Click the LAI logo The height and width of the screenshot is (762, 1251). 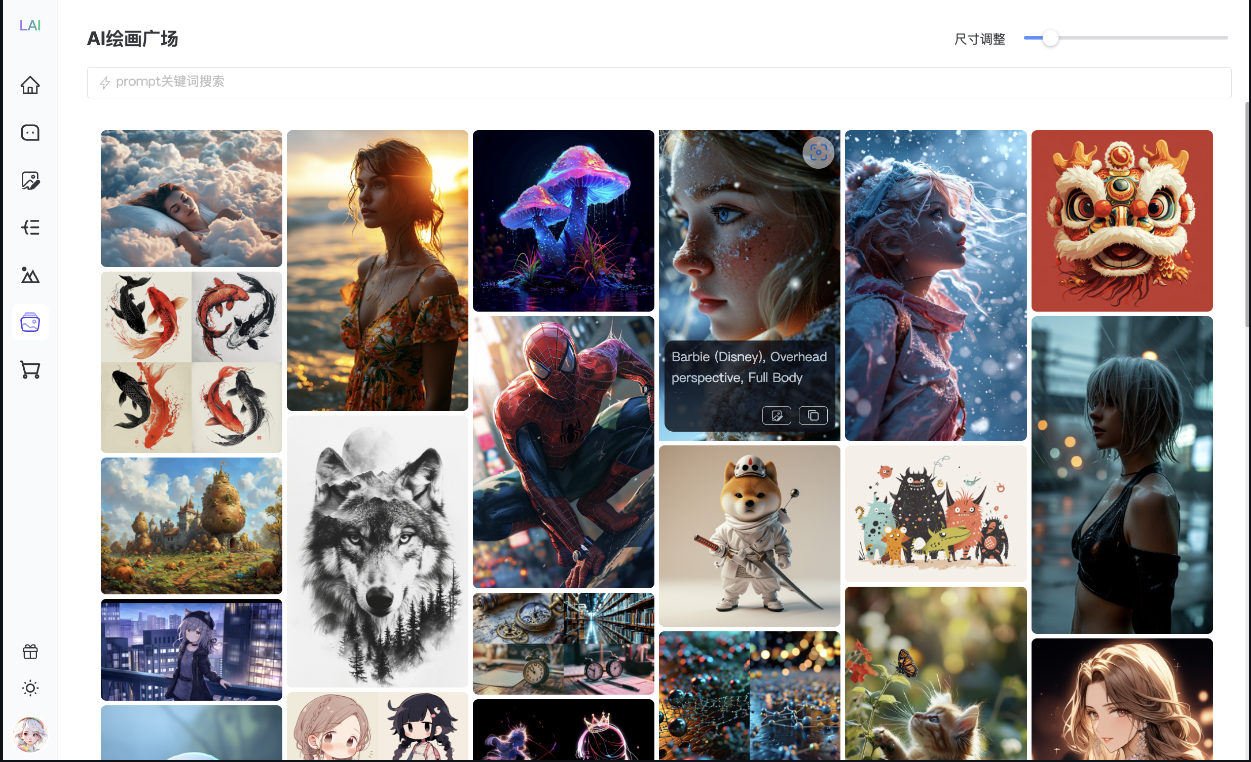click(30, 25)
